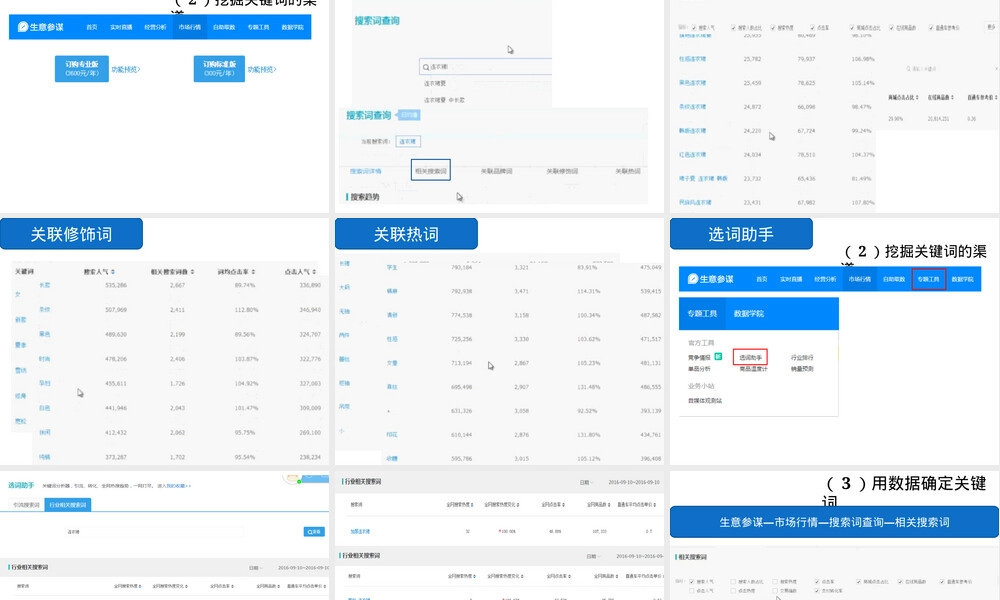Screen dimensions: 1000x600
Task: Open 实时直播 in navbar above 订购专业版
Action: 121,27
